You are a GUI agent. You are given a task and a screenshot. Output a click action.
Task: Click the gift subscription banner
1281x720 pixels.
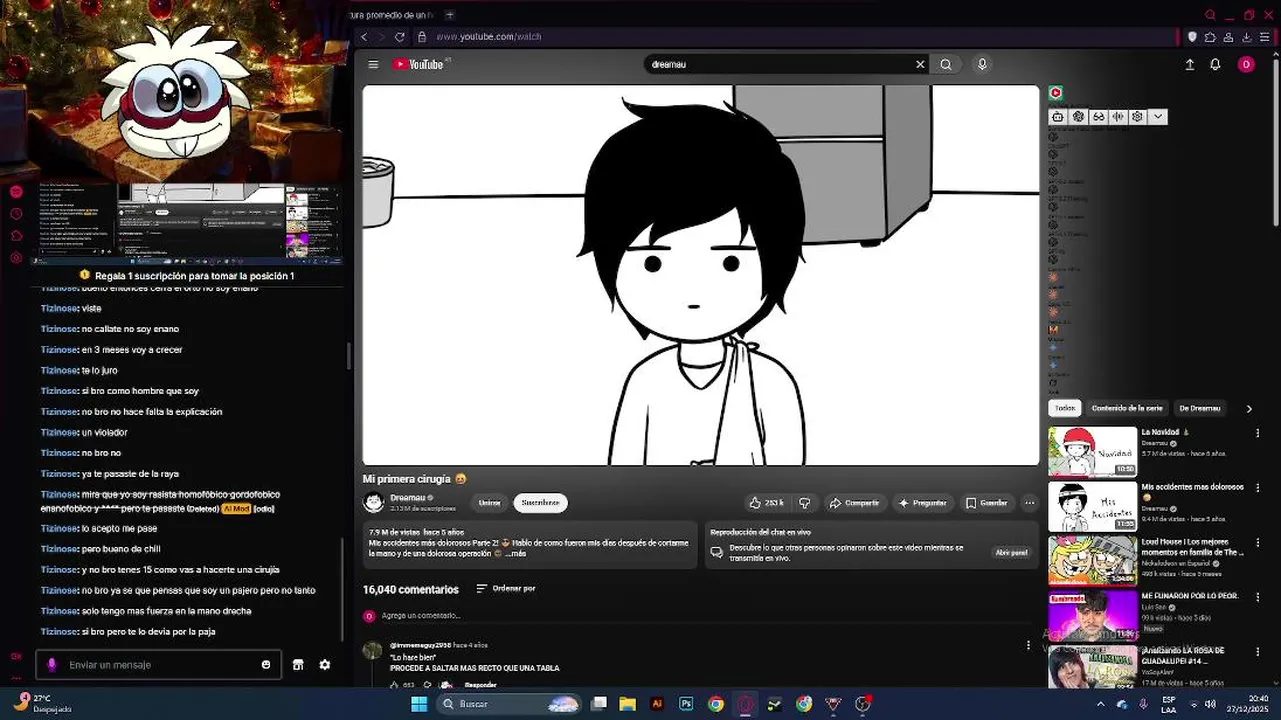click(x=187, y=275)
